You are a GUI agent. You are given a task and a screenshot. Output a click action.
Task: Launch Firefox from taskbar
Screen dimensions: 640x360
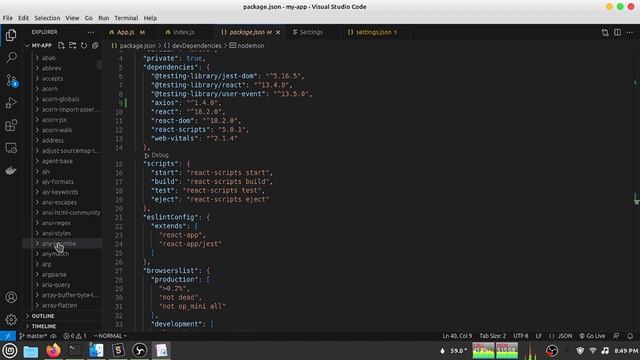(53, 351)
